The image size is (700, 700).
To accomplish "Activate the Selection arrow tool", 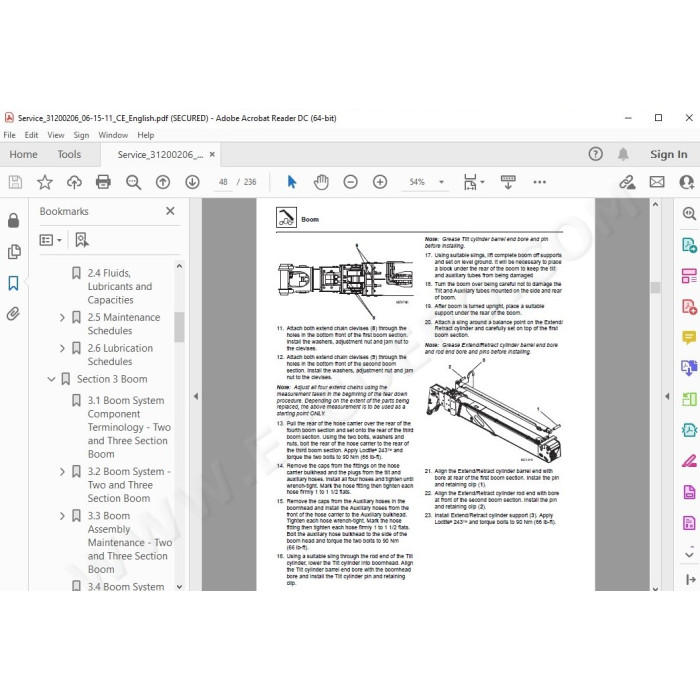I will pyautogui.click(x=292, y=182).
